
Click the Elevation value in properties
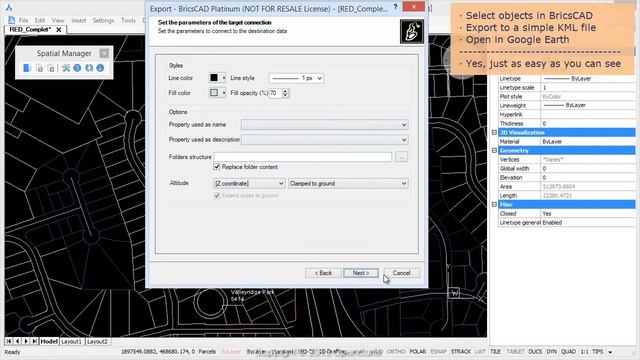click(588, 178)
